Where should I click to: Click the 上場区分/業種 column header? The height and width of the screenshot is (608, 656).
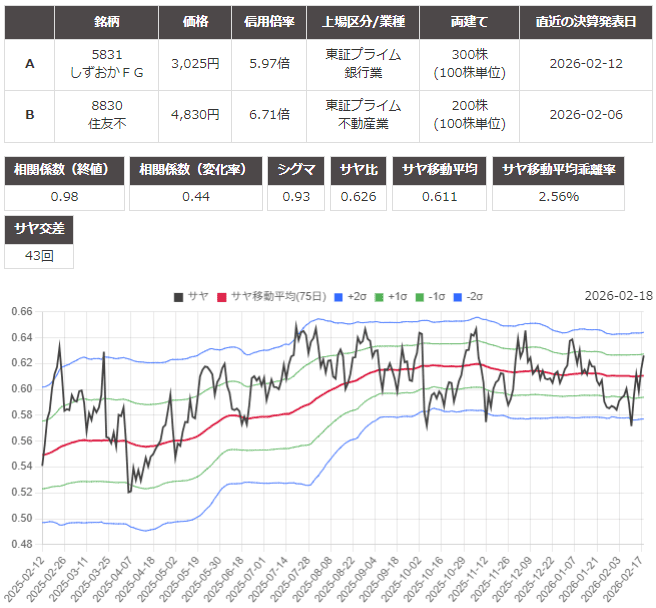pyautogui.click(x=363, y=22)
